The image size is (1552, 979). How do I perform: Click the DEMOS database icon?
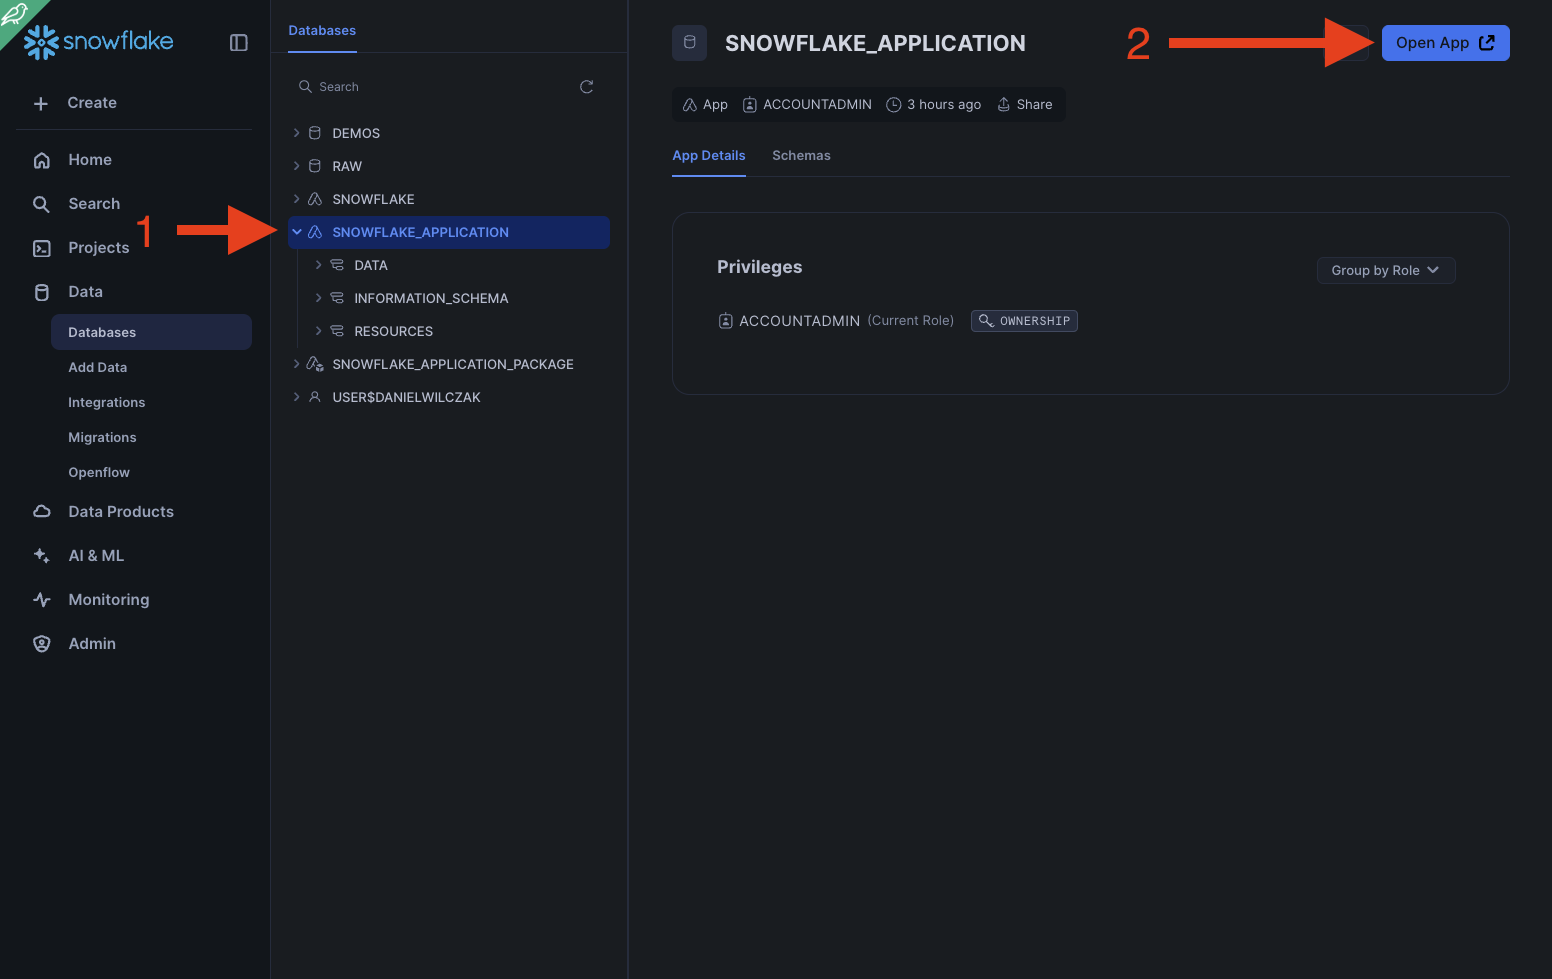pyautogui.click(x=315, y=133)
